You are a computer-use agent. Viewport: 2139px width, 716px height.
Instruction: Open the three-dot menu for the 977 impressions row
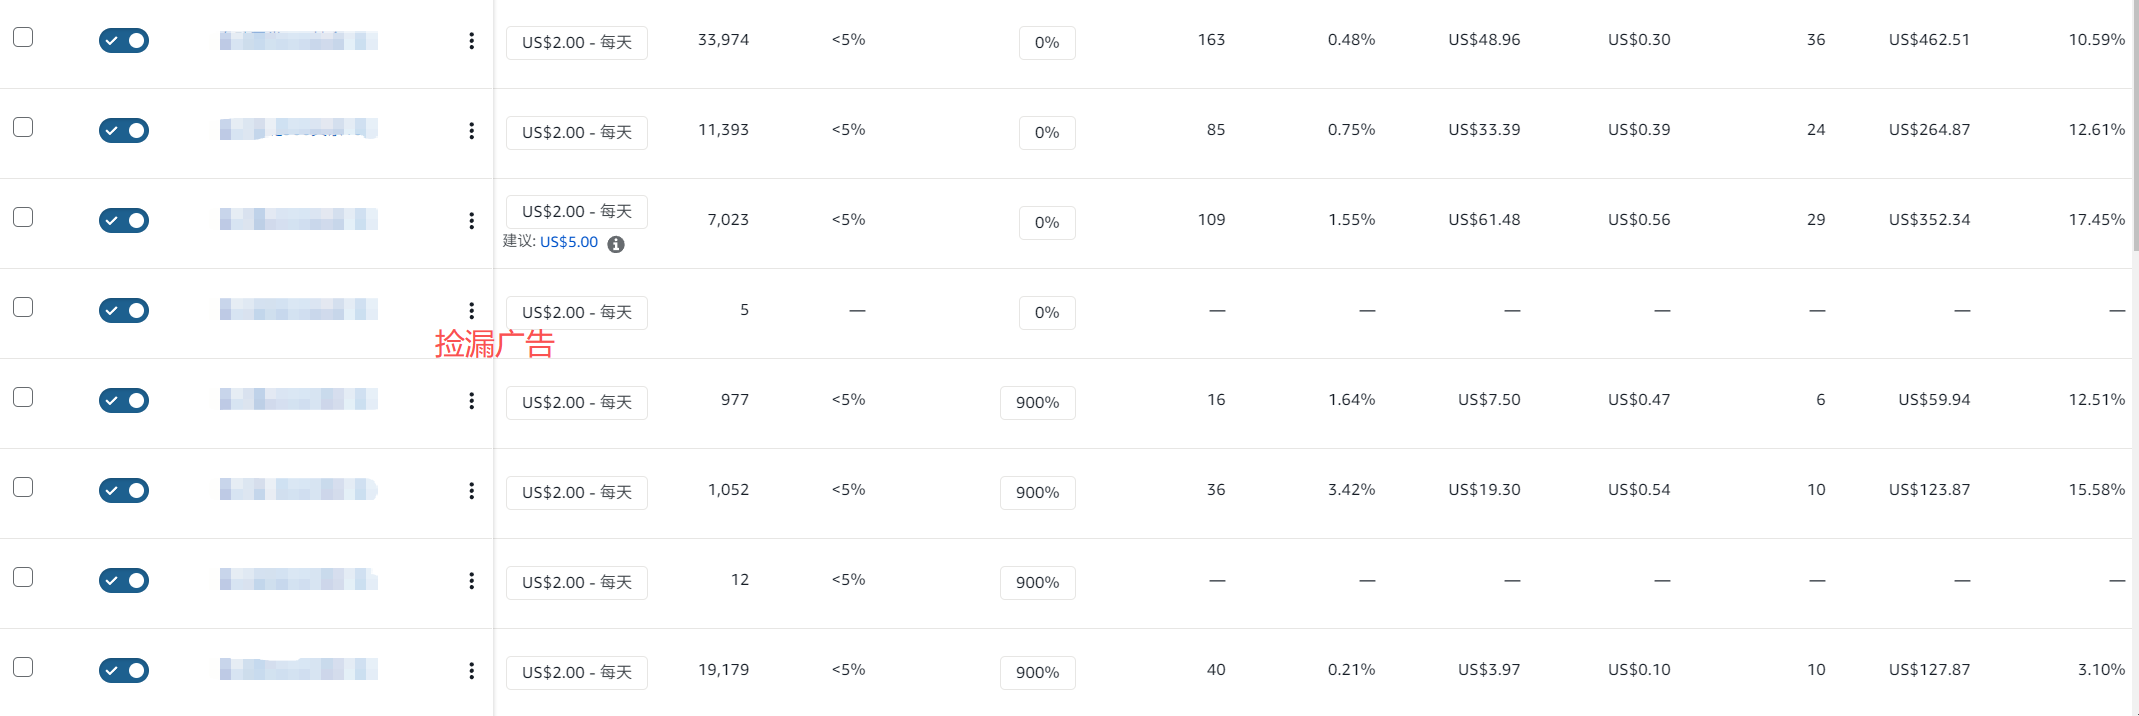[471, 401]
